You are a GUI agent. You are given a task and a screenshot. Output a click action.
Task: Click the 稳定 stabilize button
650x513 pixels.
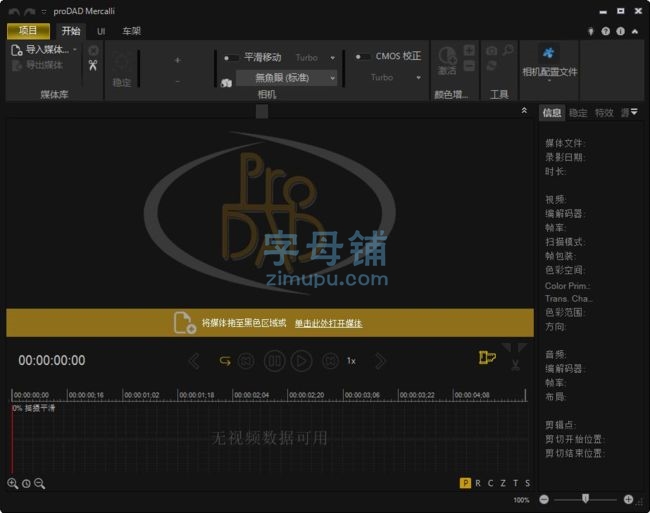click(121, 70)
